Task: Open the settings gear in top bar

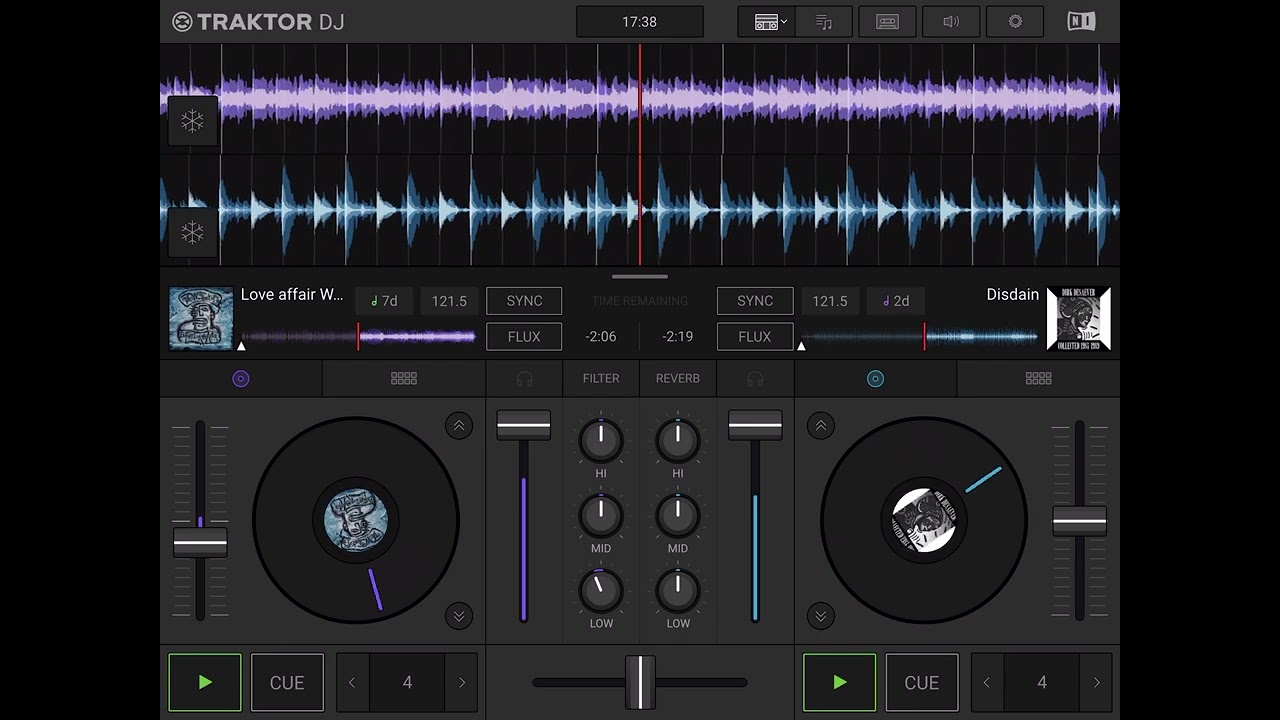Action: (x=1015, y=22)
